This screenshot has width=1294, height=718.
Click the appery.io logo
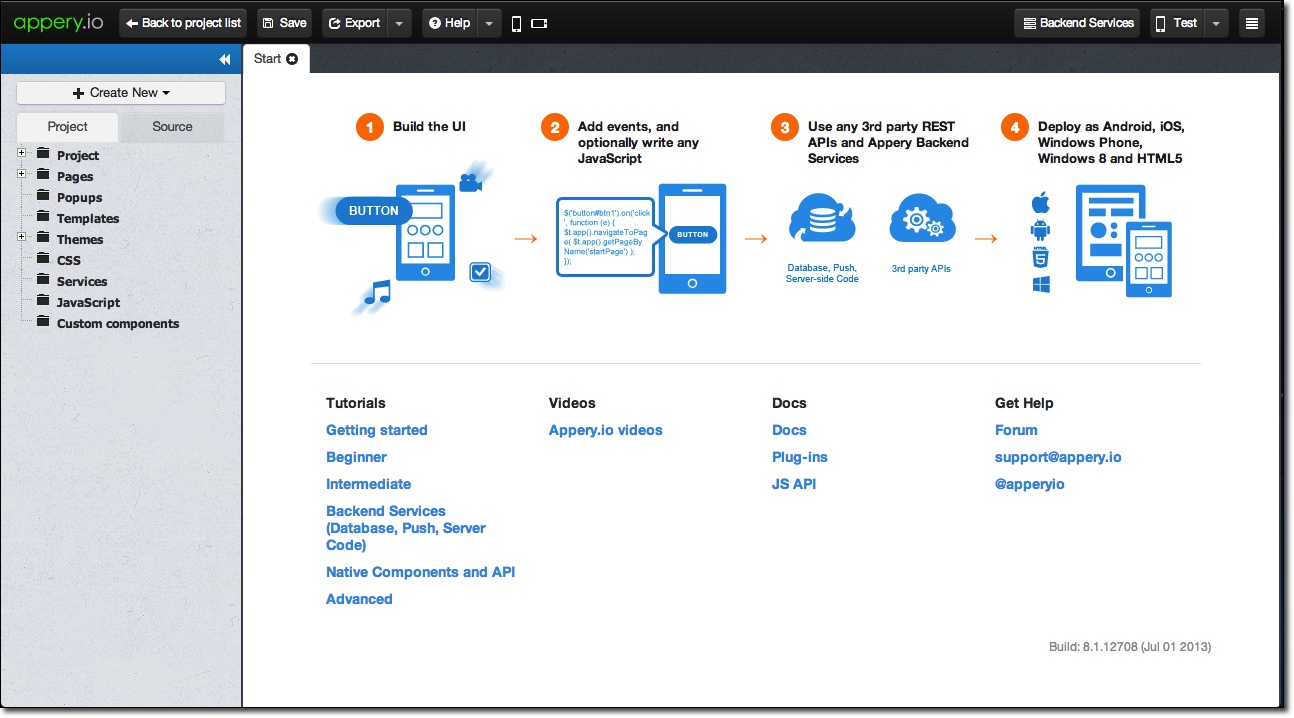pos(58,22)
